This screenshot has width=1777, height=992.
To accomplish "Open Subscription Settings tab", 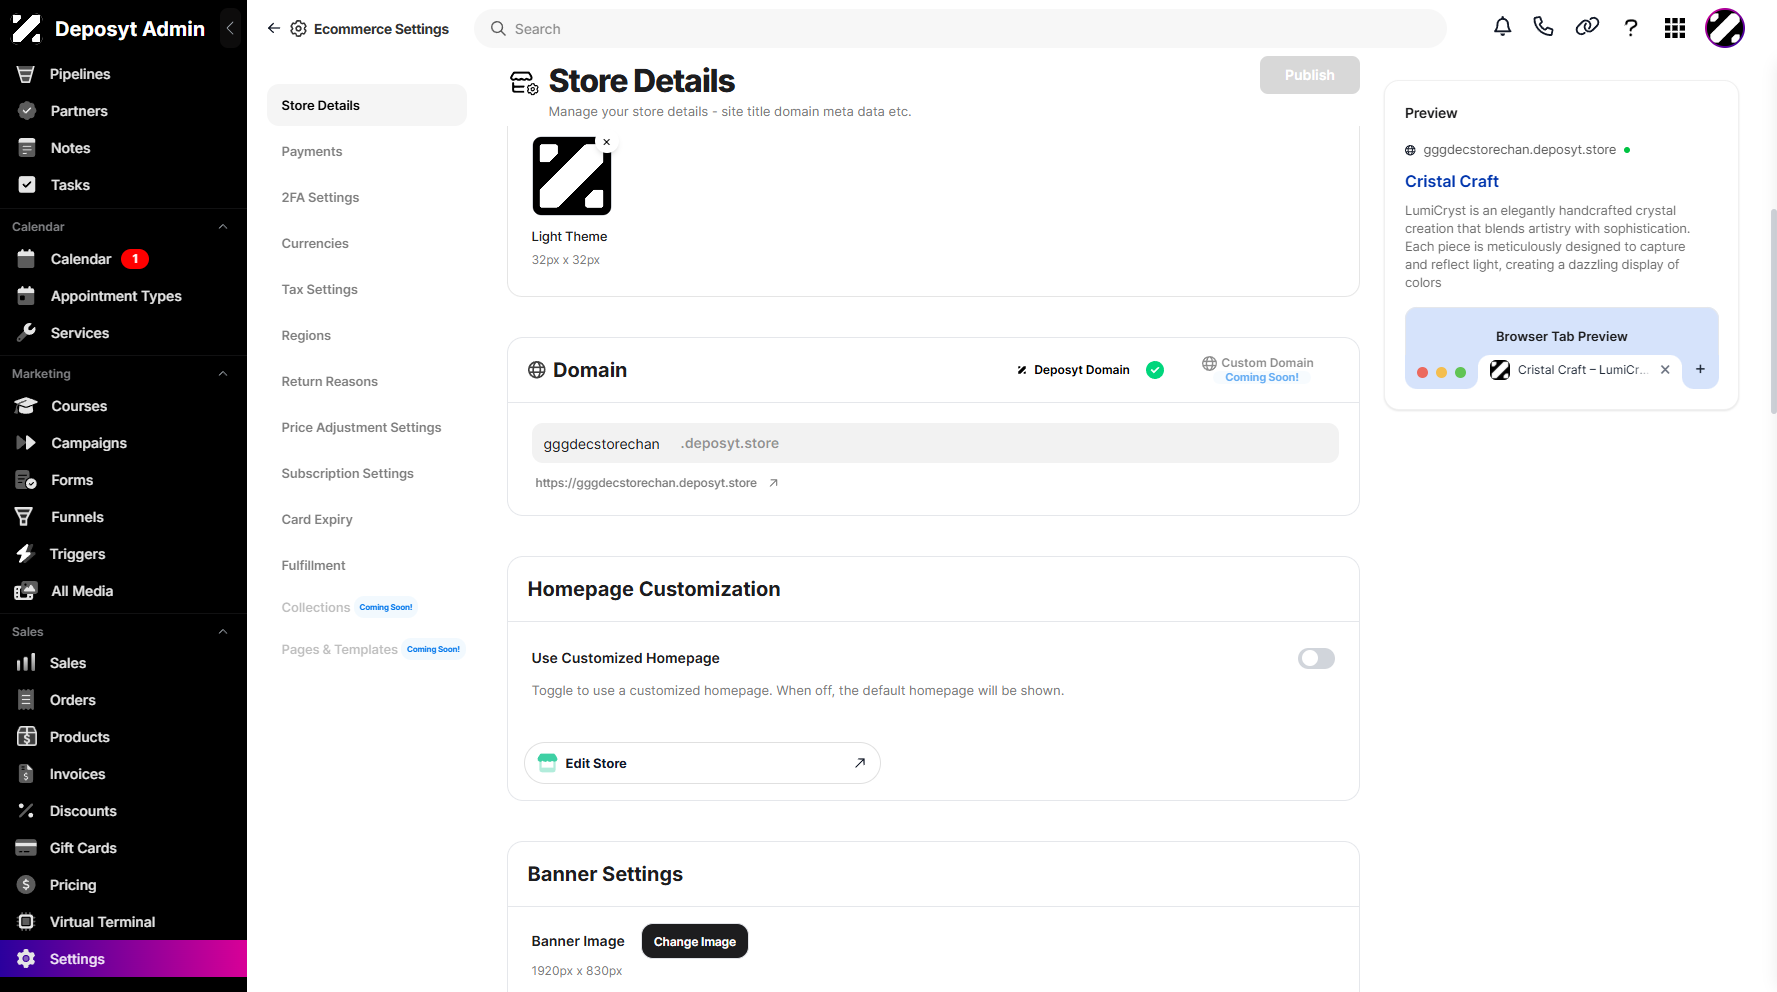I will pyautogui.click(x=347, y=473).
